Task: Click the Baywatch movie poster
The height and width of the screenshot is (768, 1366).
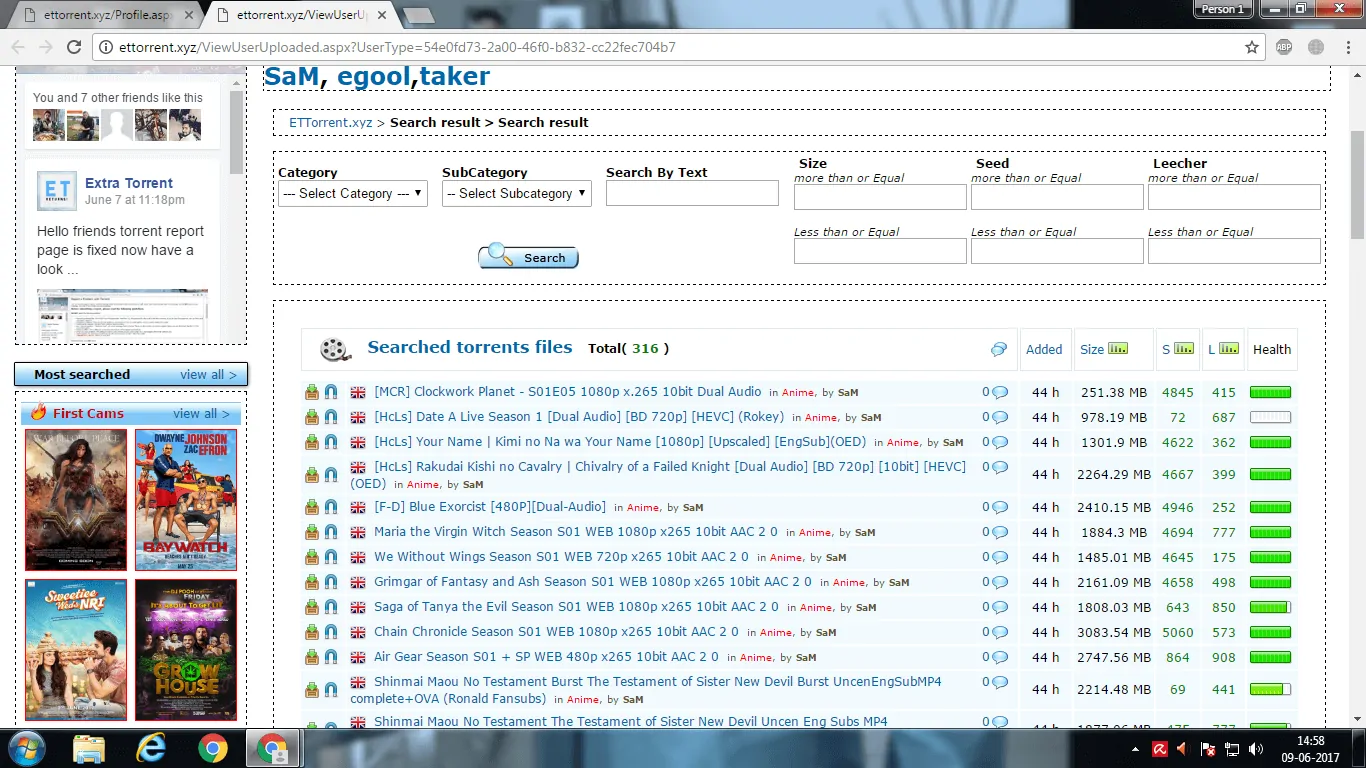Action: click(186, 500)
